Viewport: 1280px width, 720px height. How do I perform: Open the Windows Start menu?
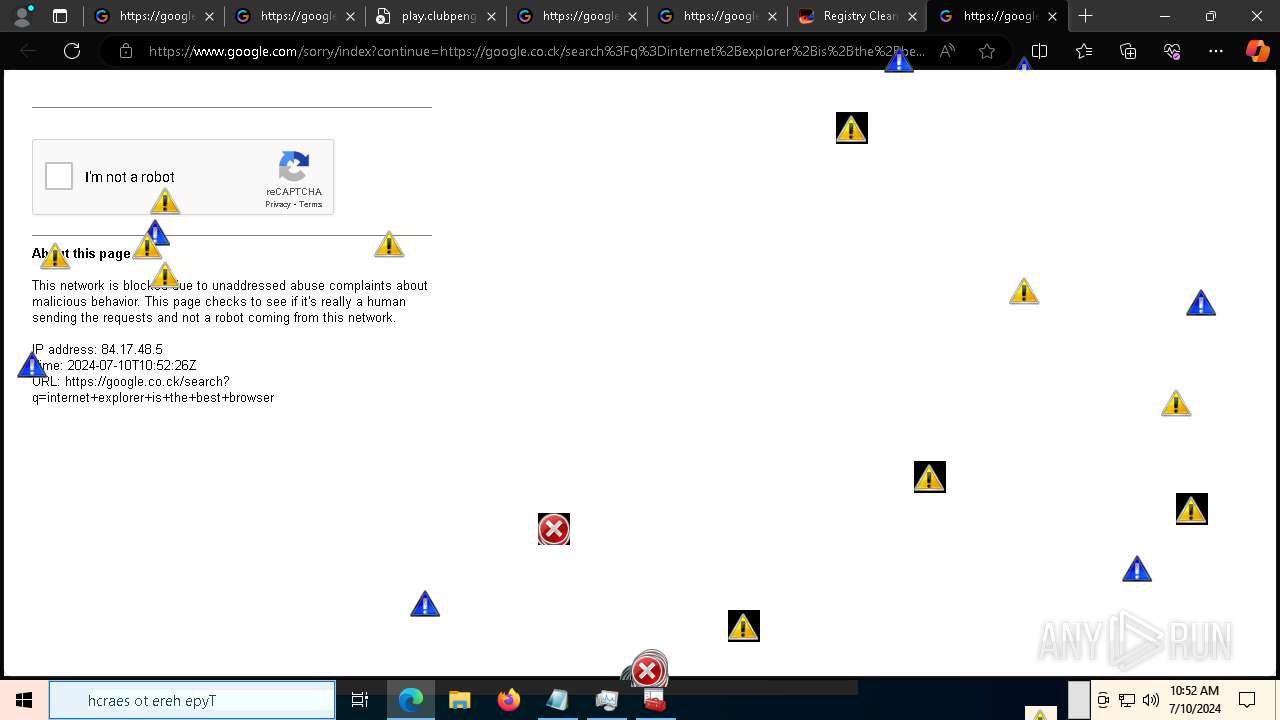[24, 700]
